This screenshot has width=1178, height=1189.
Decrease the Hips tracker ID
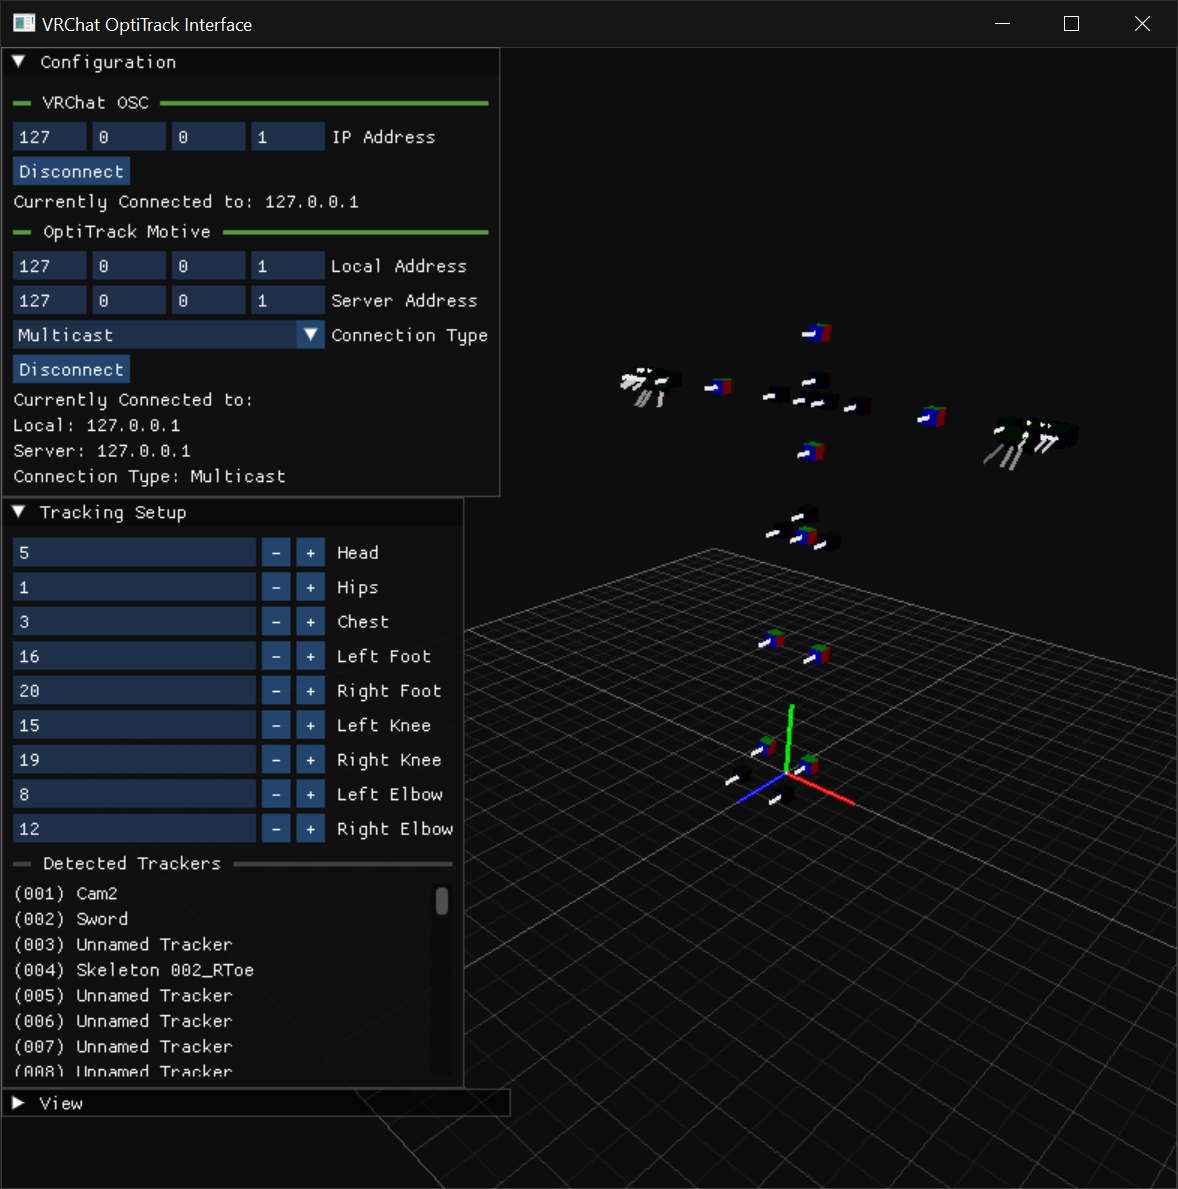tap(275, 586)
